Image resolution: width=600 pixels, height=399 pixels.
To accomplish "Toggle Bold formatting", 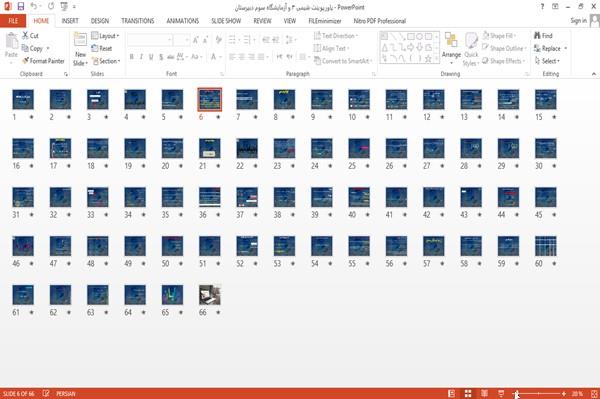I will pyautogui.click(x=131, y=57).
